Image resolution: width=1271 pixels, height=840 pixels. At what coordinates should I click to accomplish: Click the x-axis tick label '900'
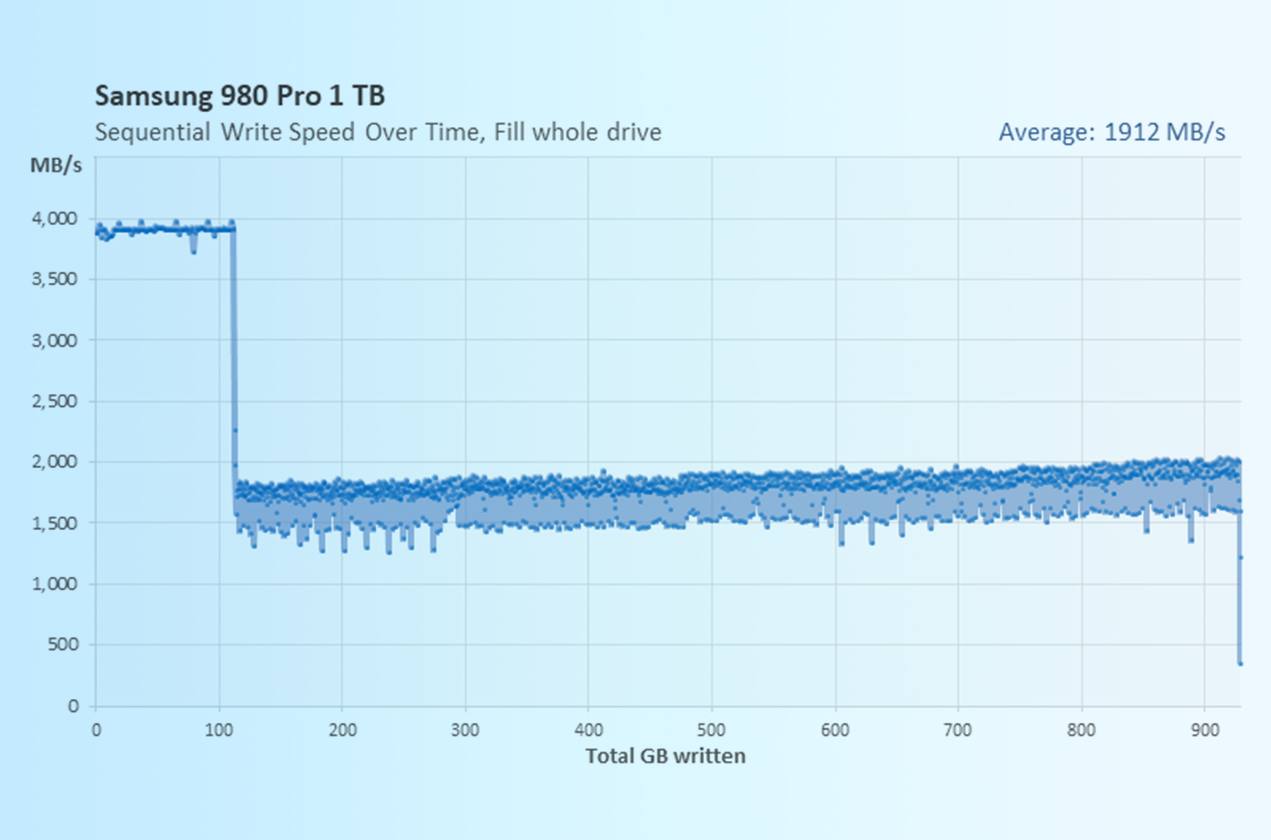(x=1204, y=730)
